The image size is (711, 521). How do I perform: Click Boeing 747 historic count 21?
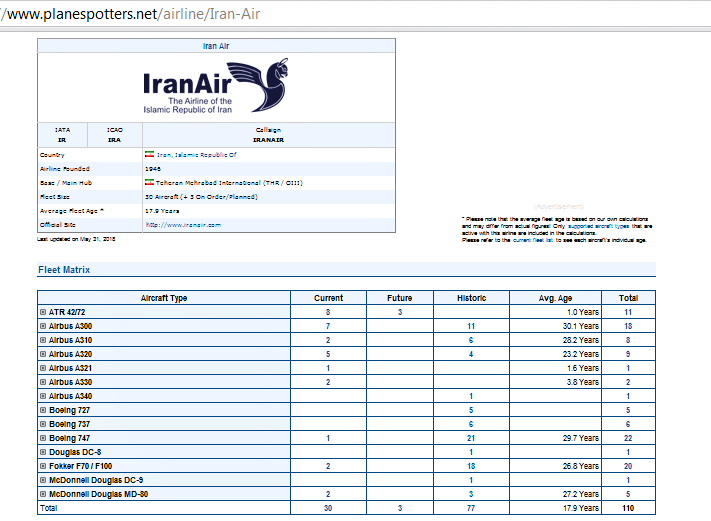point(471,438)
